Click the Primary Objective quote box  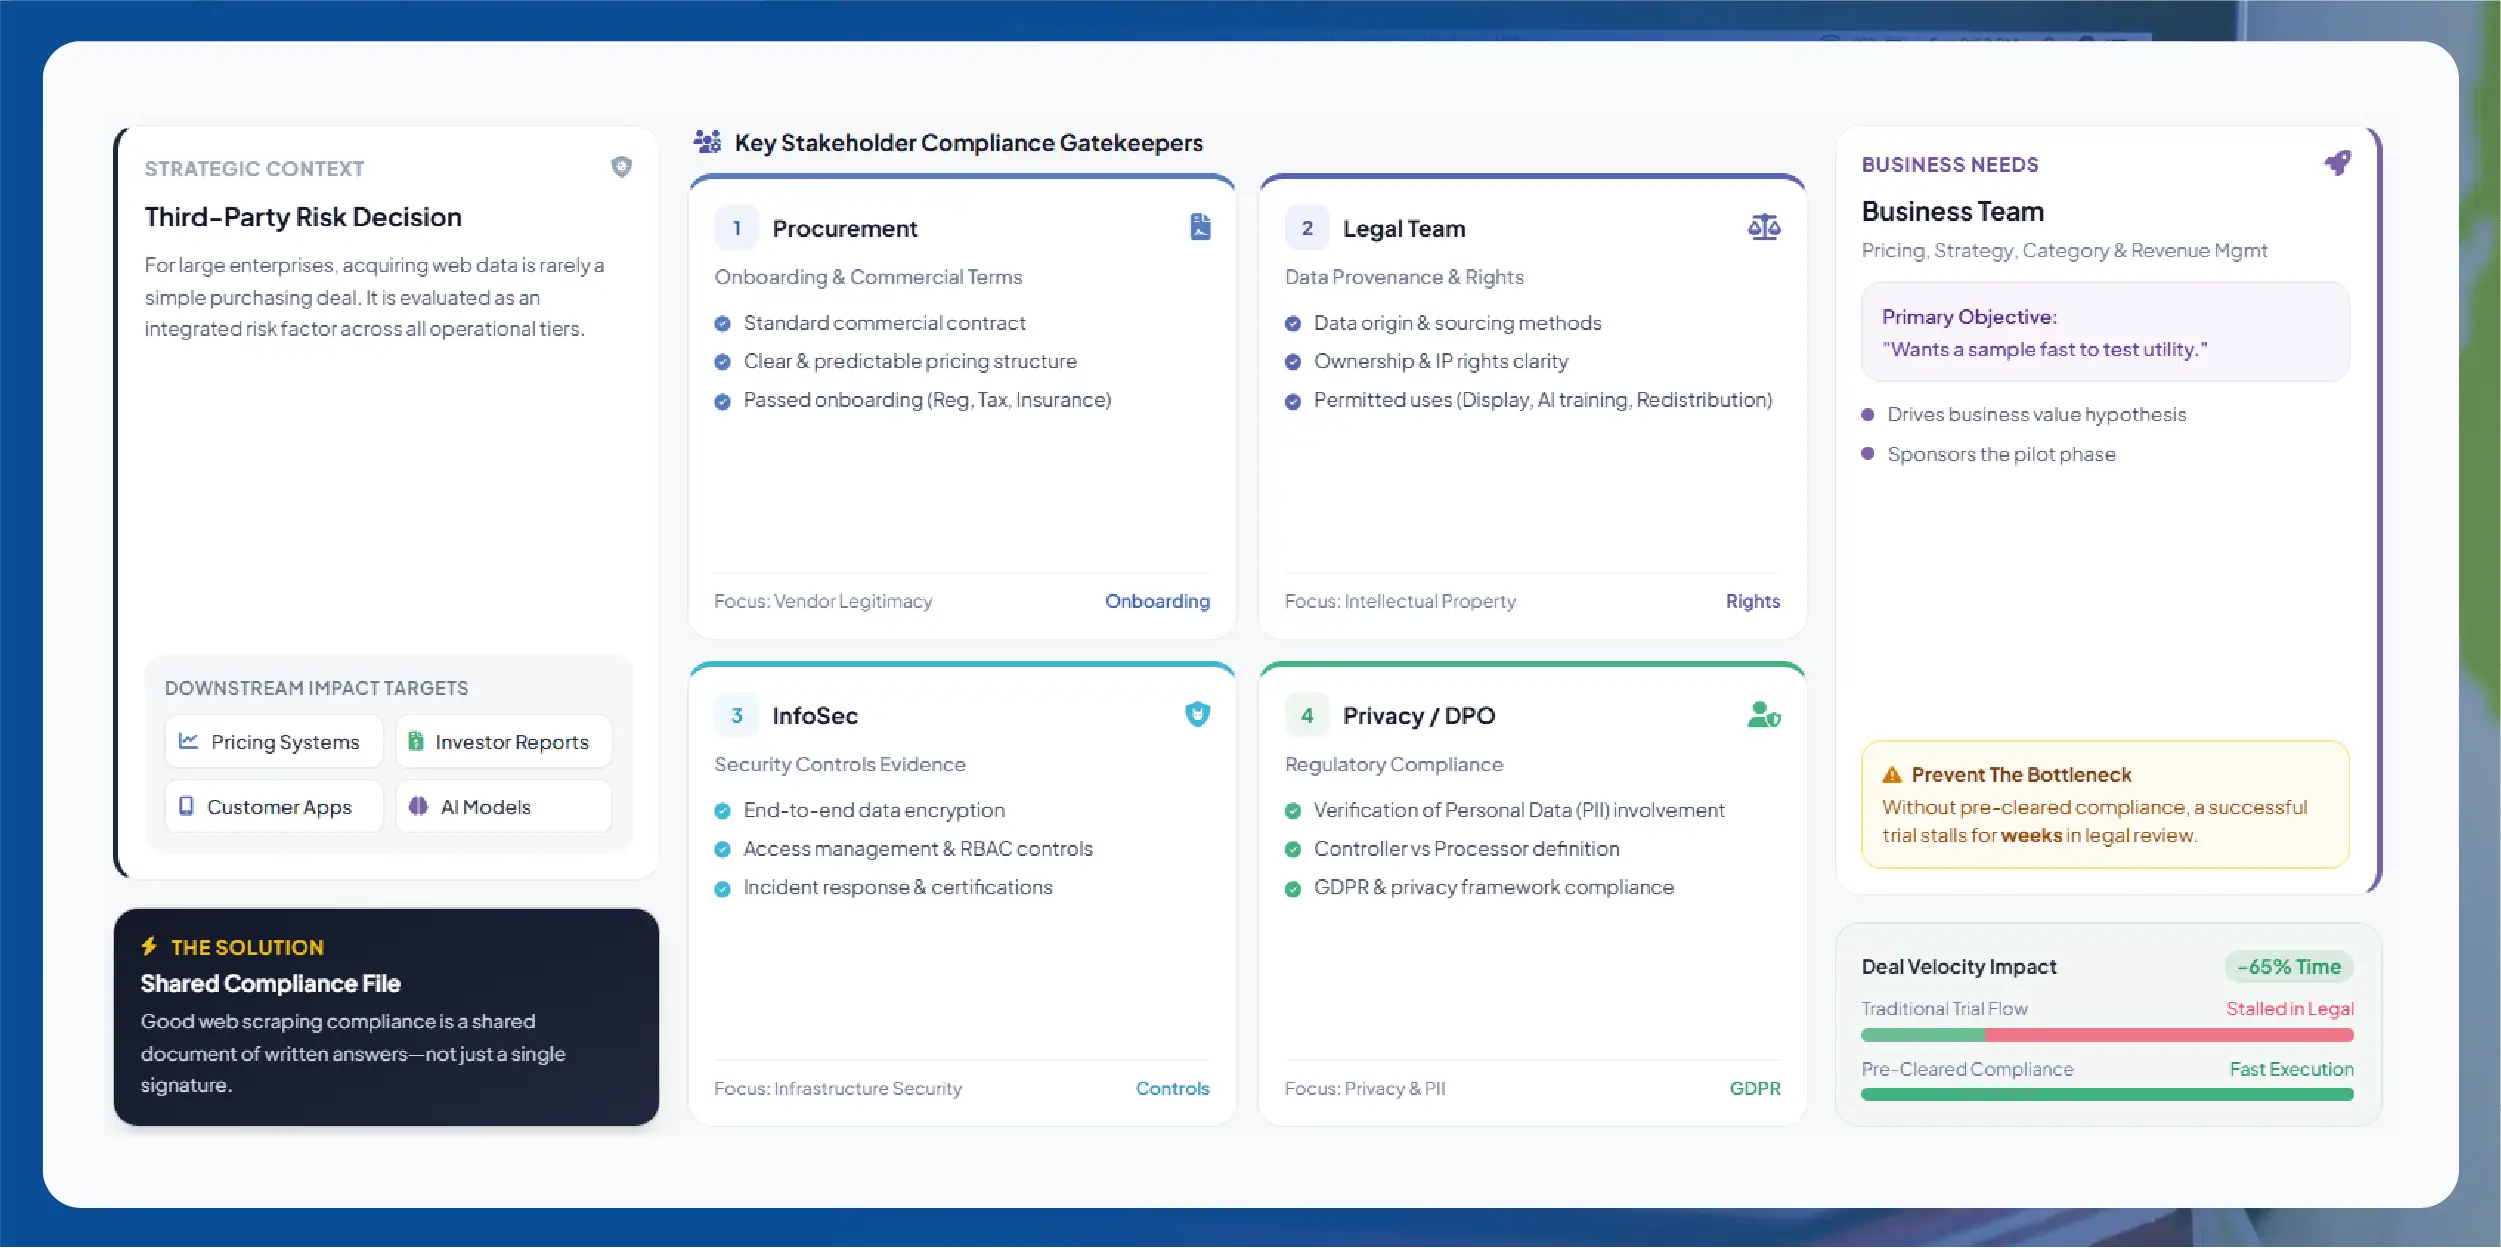(2105, 332)
